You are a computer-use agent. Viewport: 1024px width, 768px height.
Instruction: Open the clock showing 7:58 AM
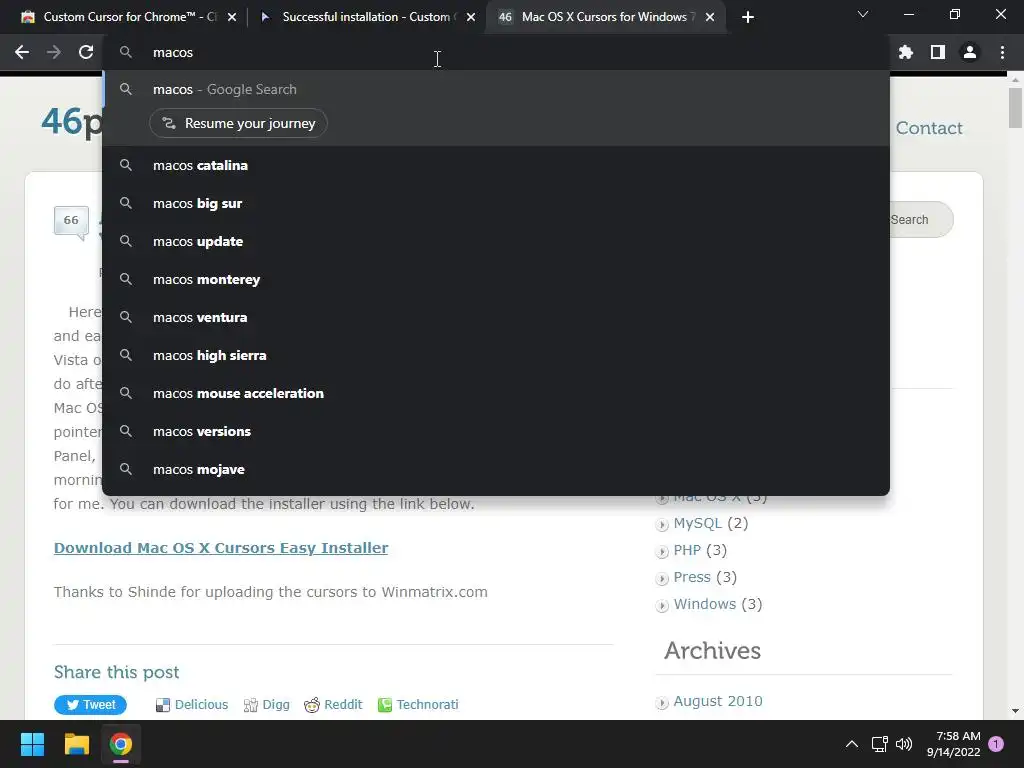point(953,744)
